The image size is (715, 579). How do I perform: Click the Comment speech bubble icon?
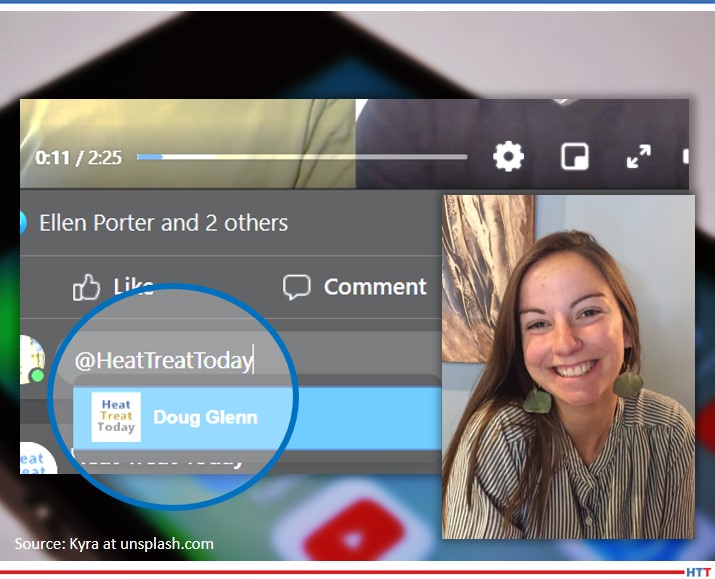coord(297,288)
